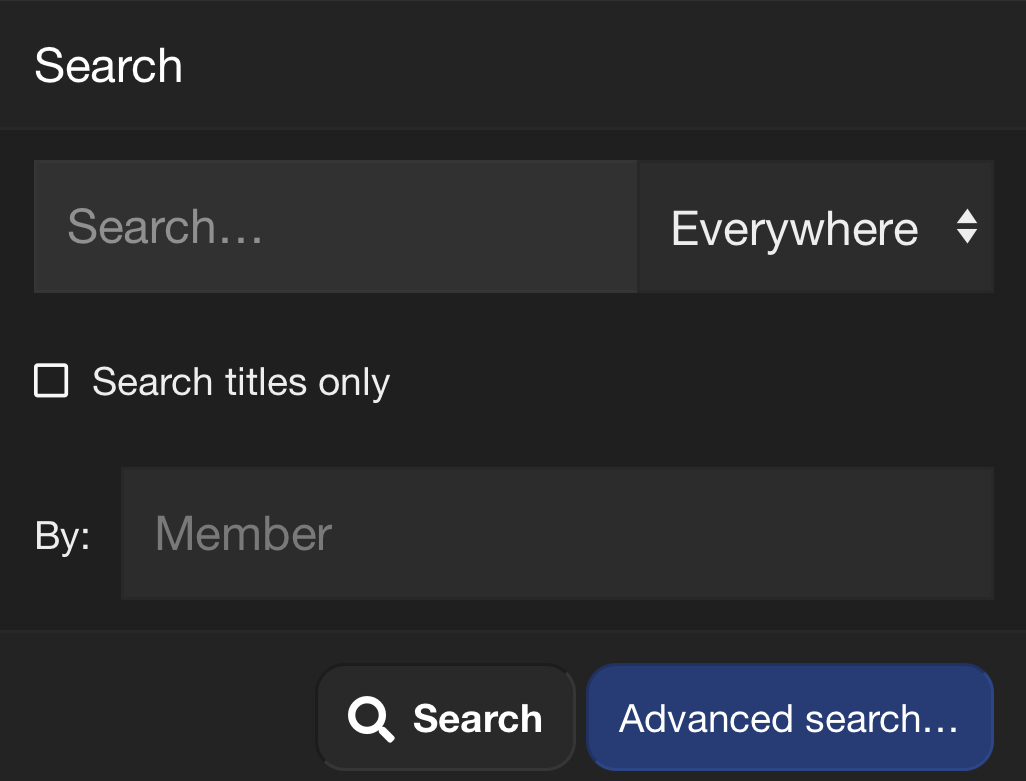The image size is (1026, 781).
Task: Change the search scope from Everywhere
Action: 815,227
